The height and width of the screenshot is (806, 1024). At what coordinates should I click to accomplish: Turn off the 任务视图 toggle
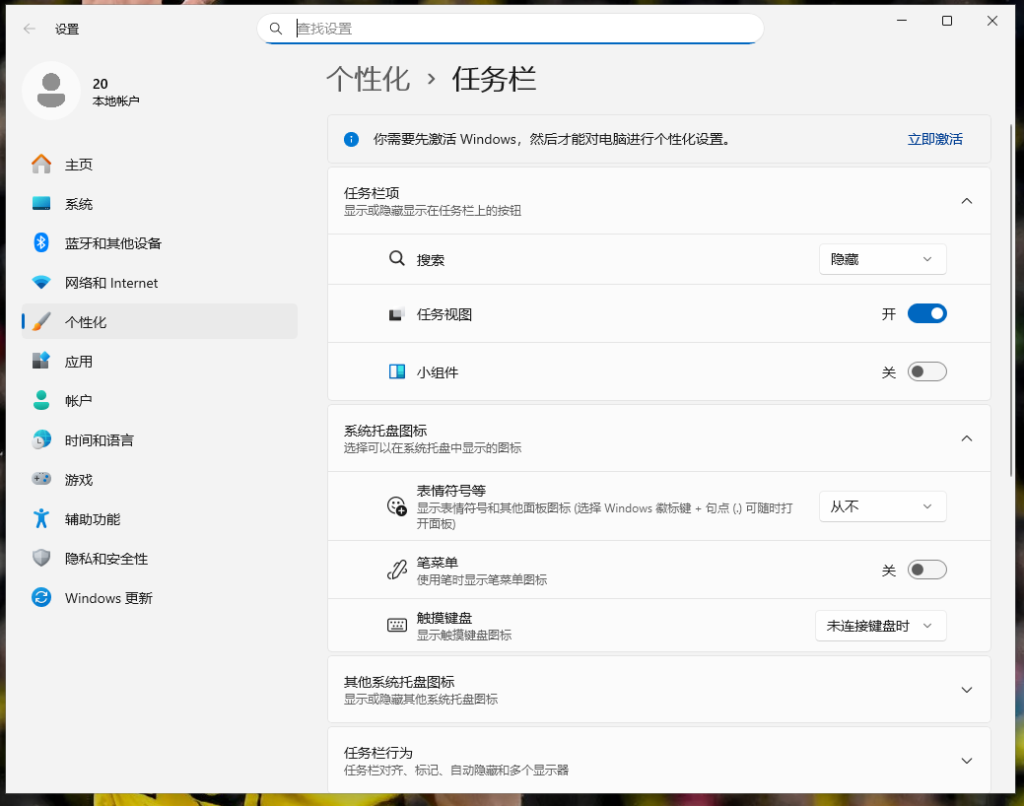(x=927, y=314)
